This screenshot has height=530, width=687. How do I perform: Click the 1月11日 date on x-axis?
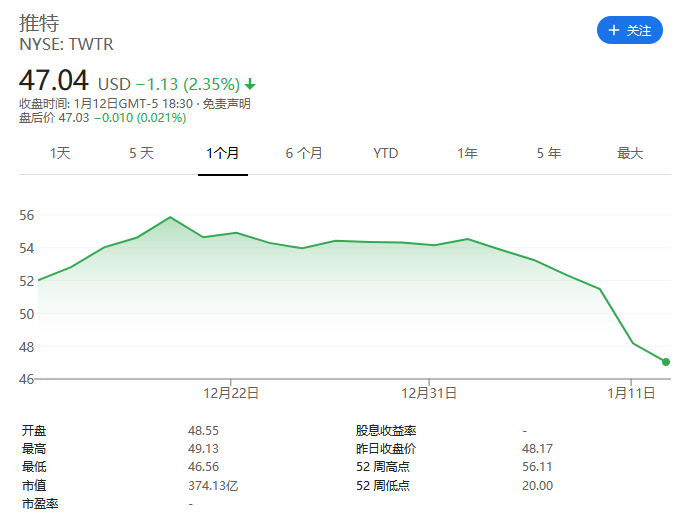[x=632, y=393]
